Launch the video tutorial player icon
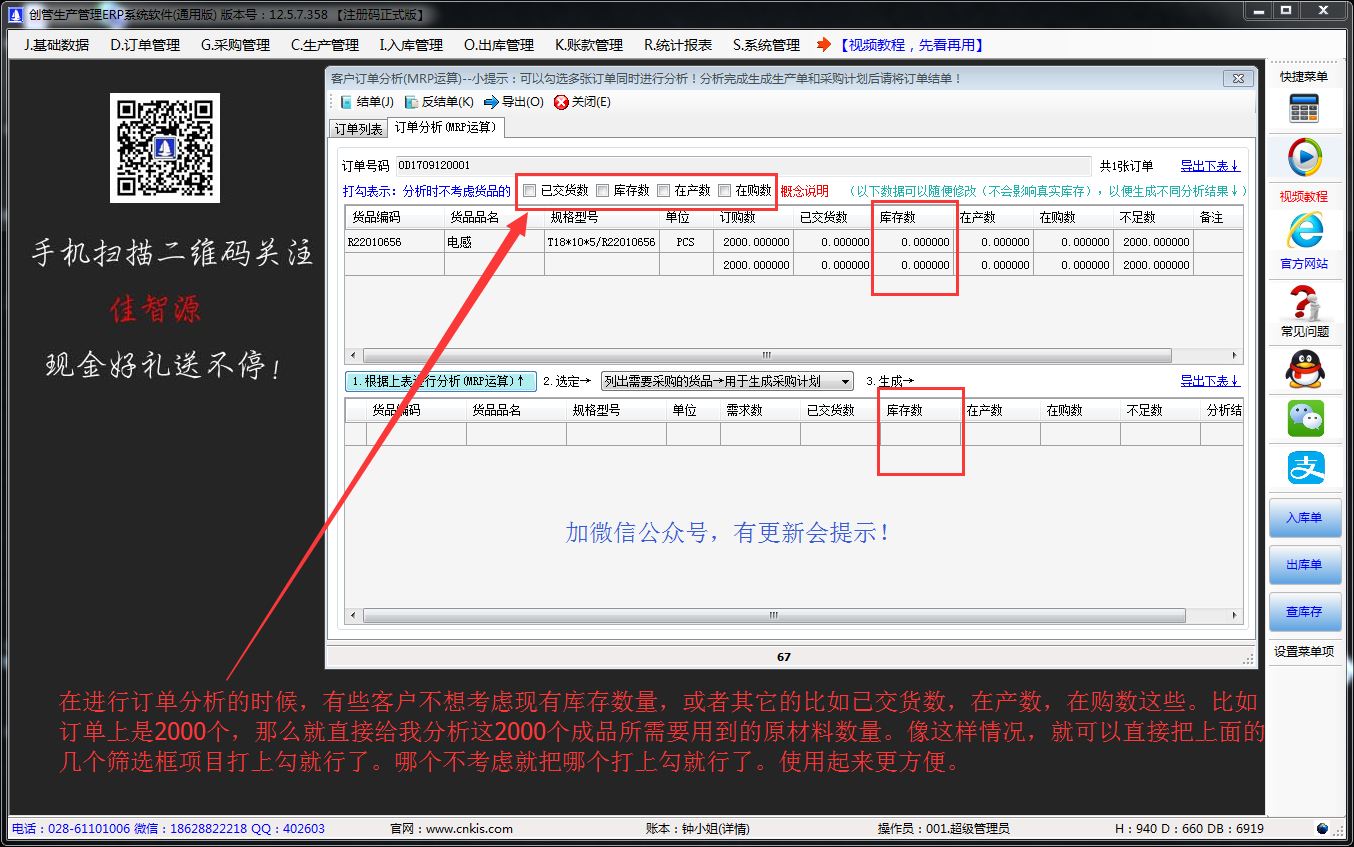 click(1304, 158)
